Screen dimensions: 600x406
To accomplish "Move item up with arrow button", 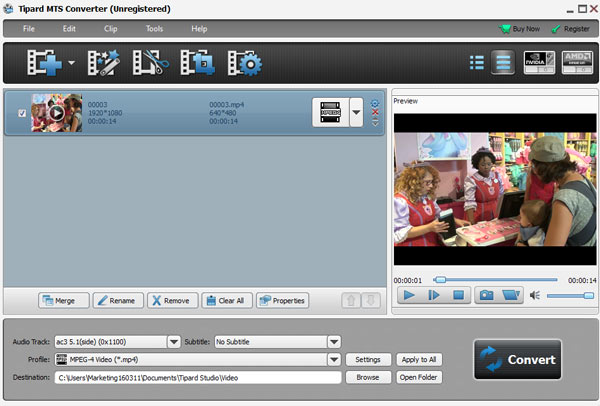I will (351, 301).
